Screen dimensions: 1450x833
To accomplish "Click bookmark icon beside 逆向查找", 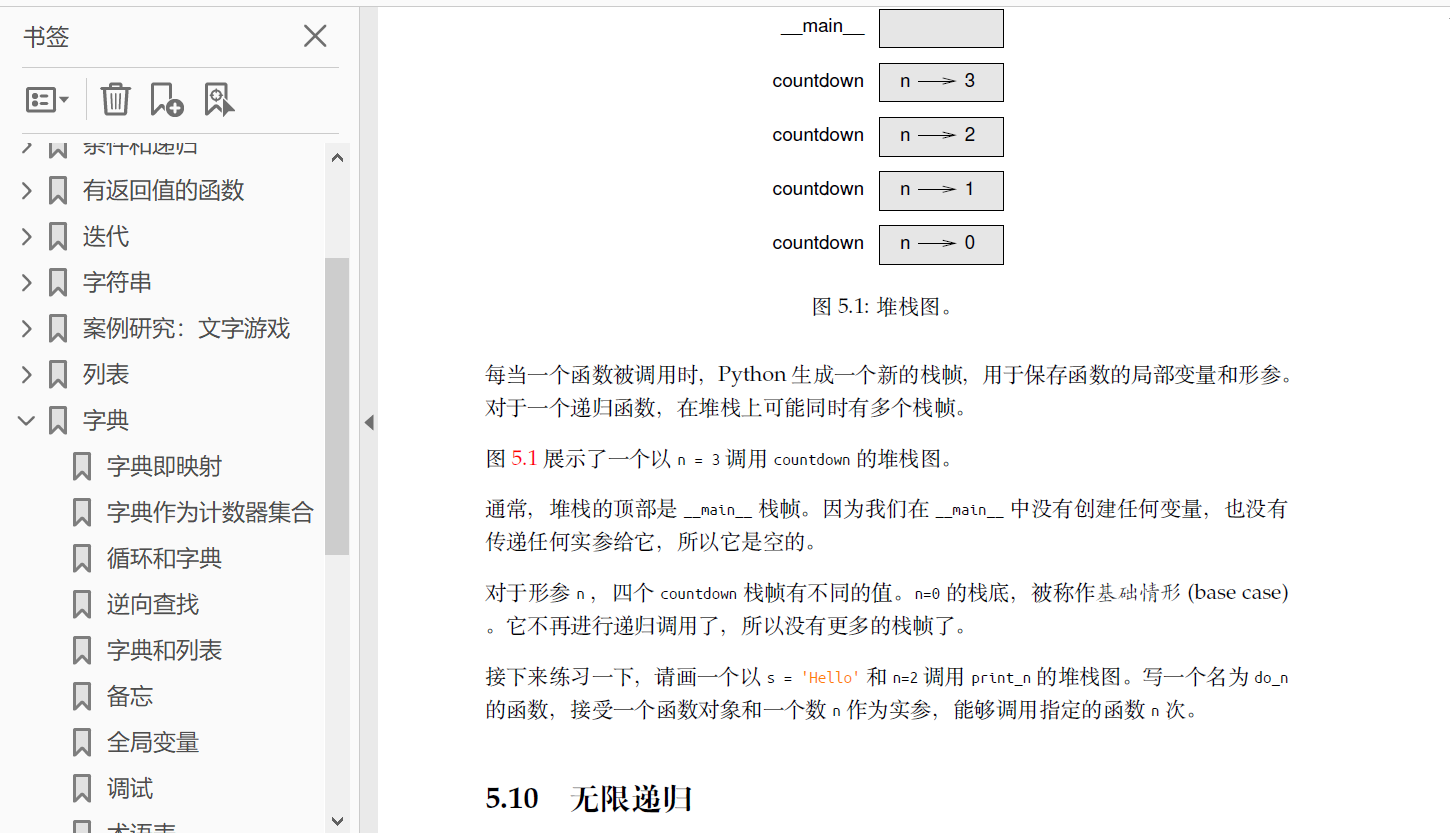I will point(82,604).
